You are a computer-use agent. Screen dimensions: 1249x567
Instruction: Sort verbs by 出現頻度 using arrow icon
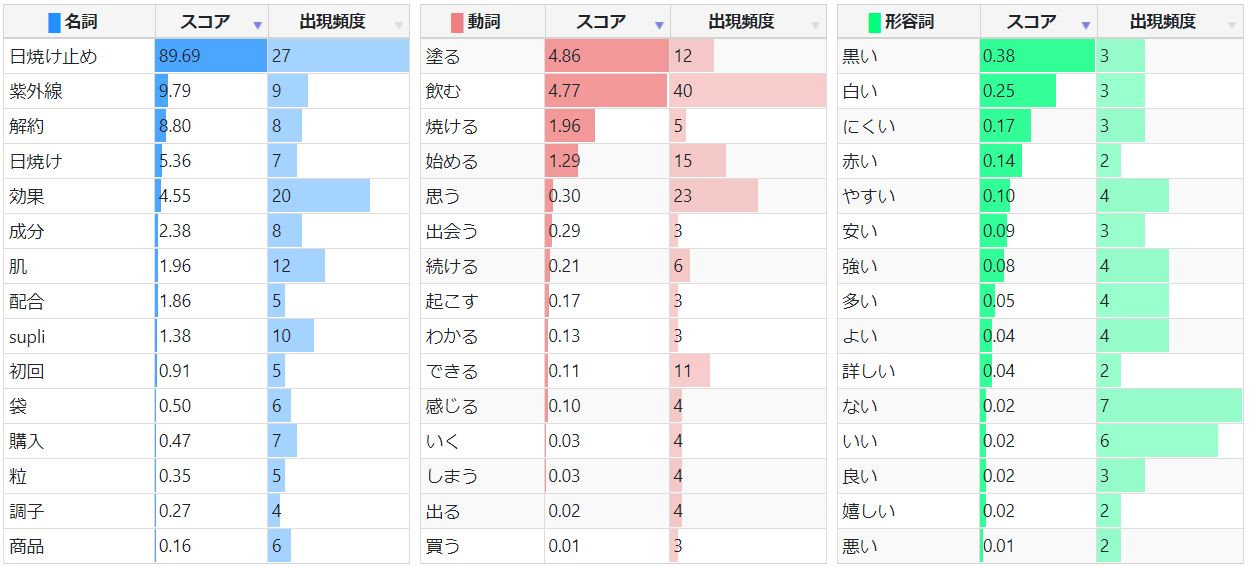tap(815, 24)
